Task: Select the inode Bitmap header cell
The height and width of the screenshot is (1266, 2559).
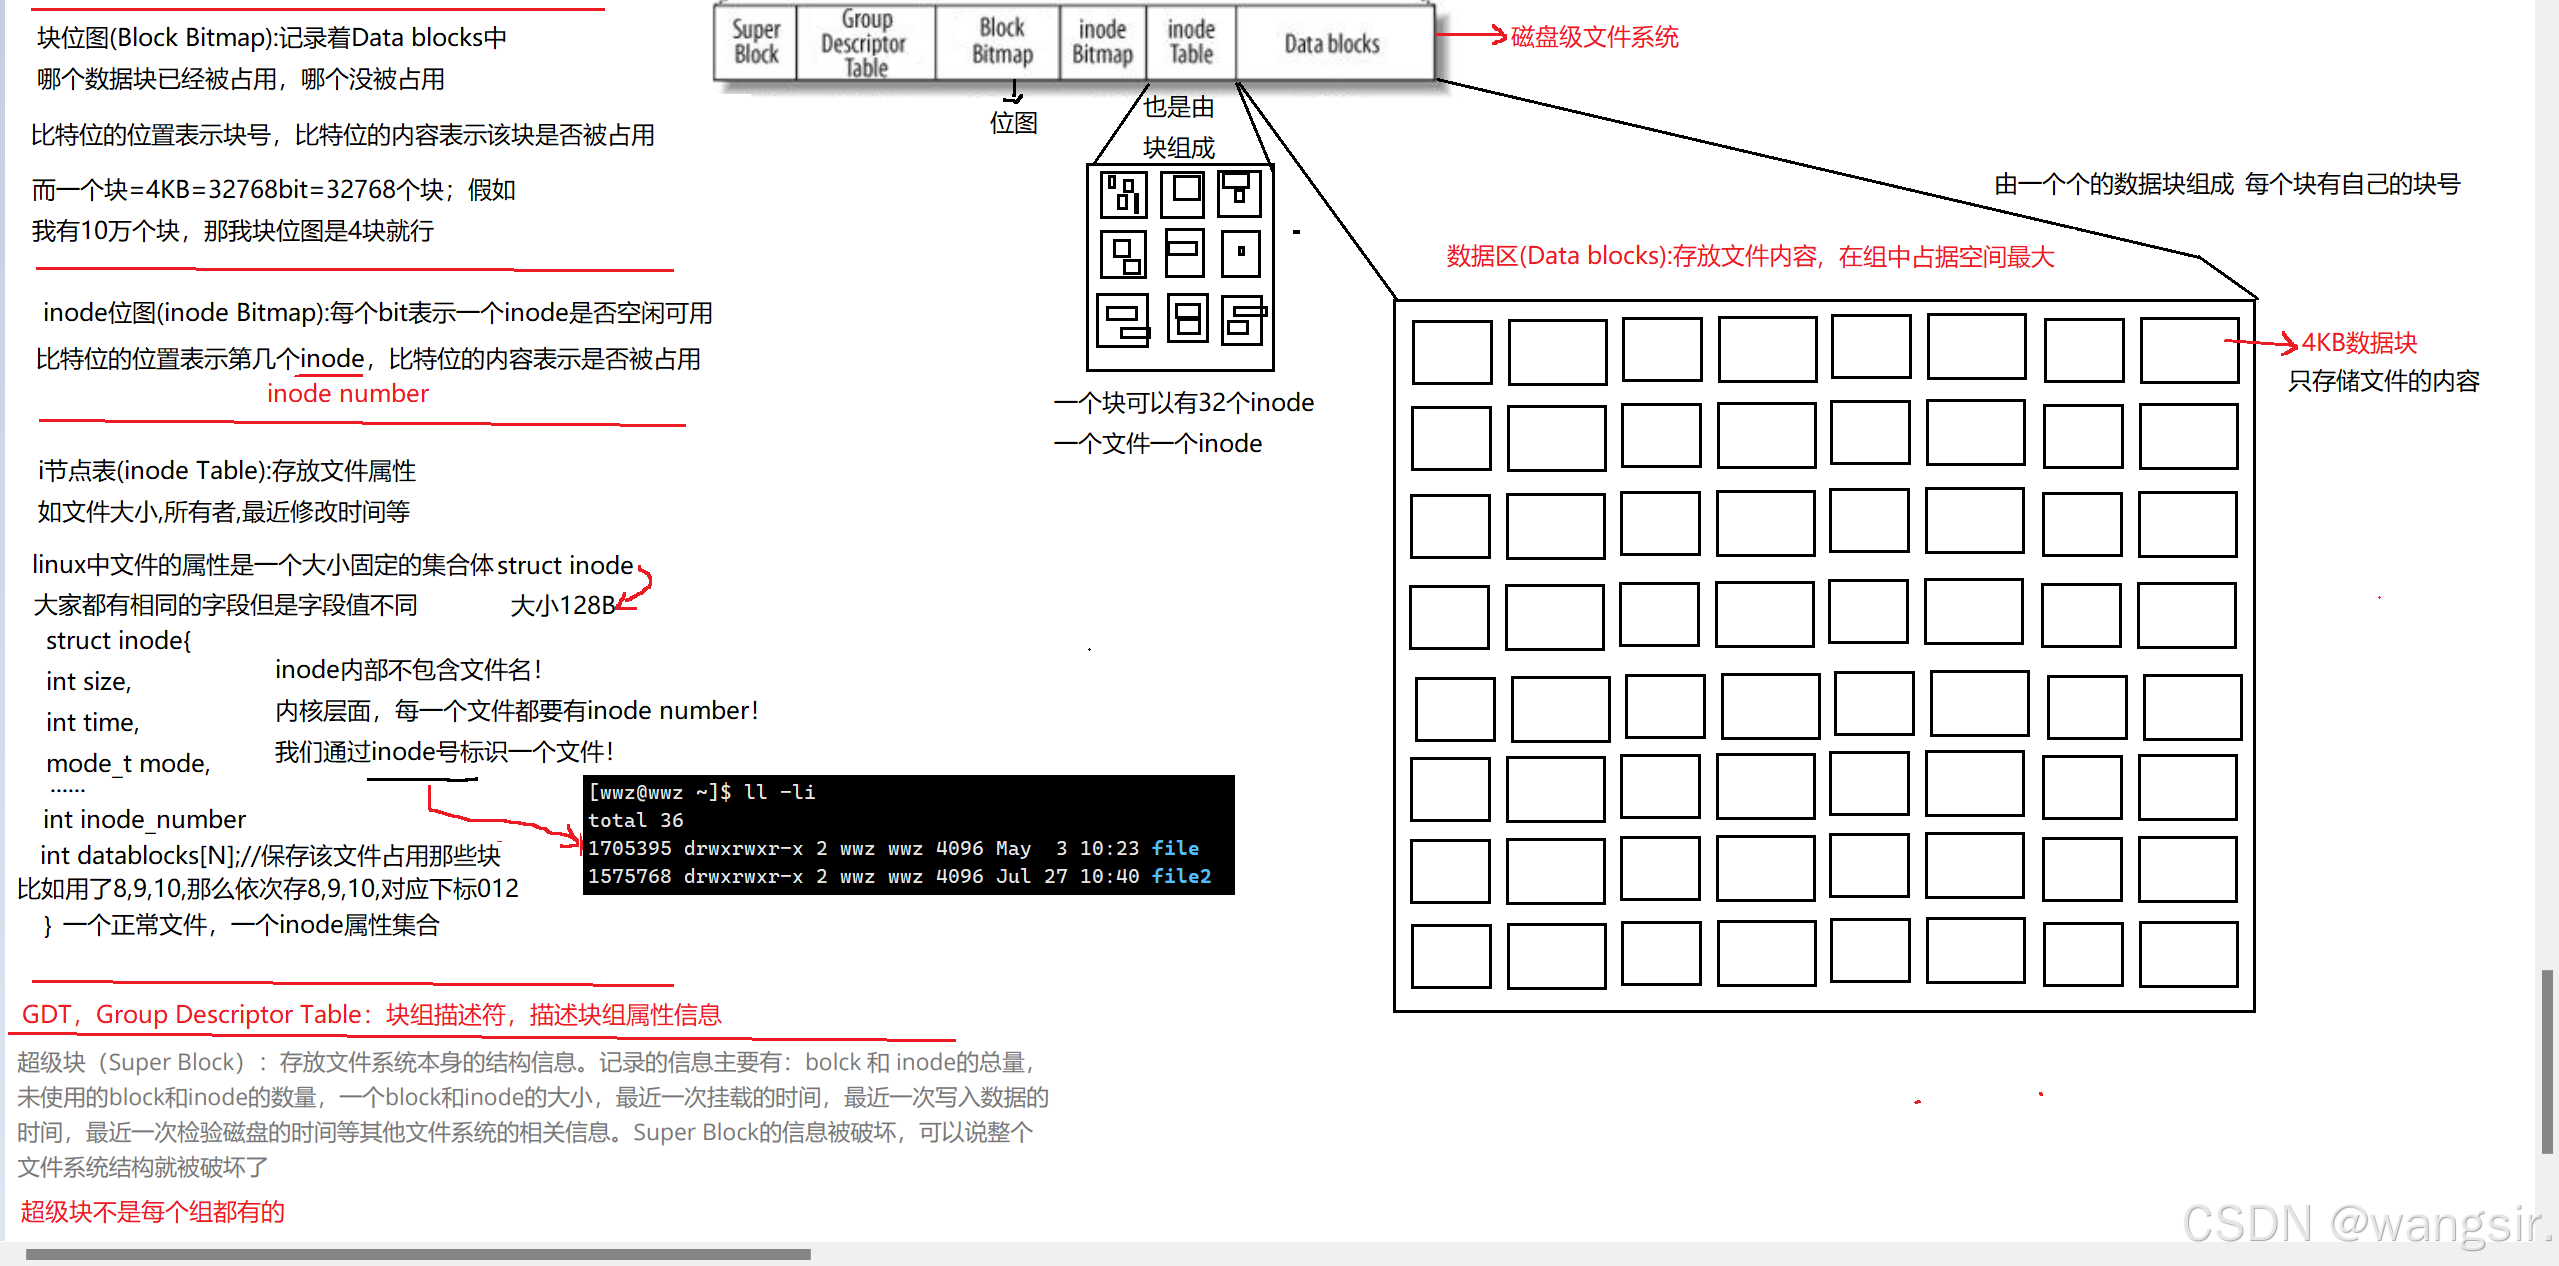Action: (1101, 42)
